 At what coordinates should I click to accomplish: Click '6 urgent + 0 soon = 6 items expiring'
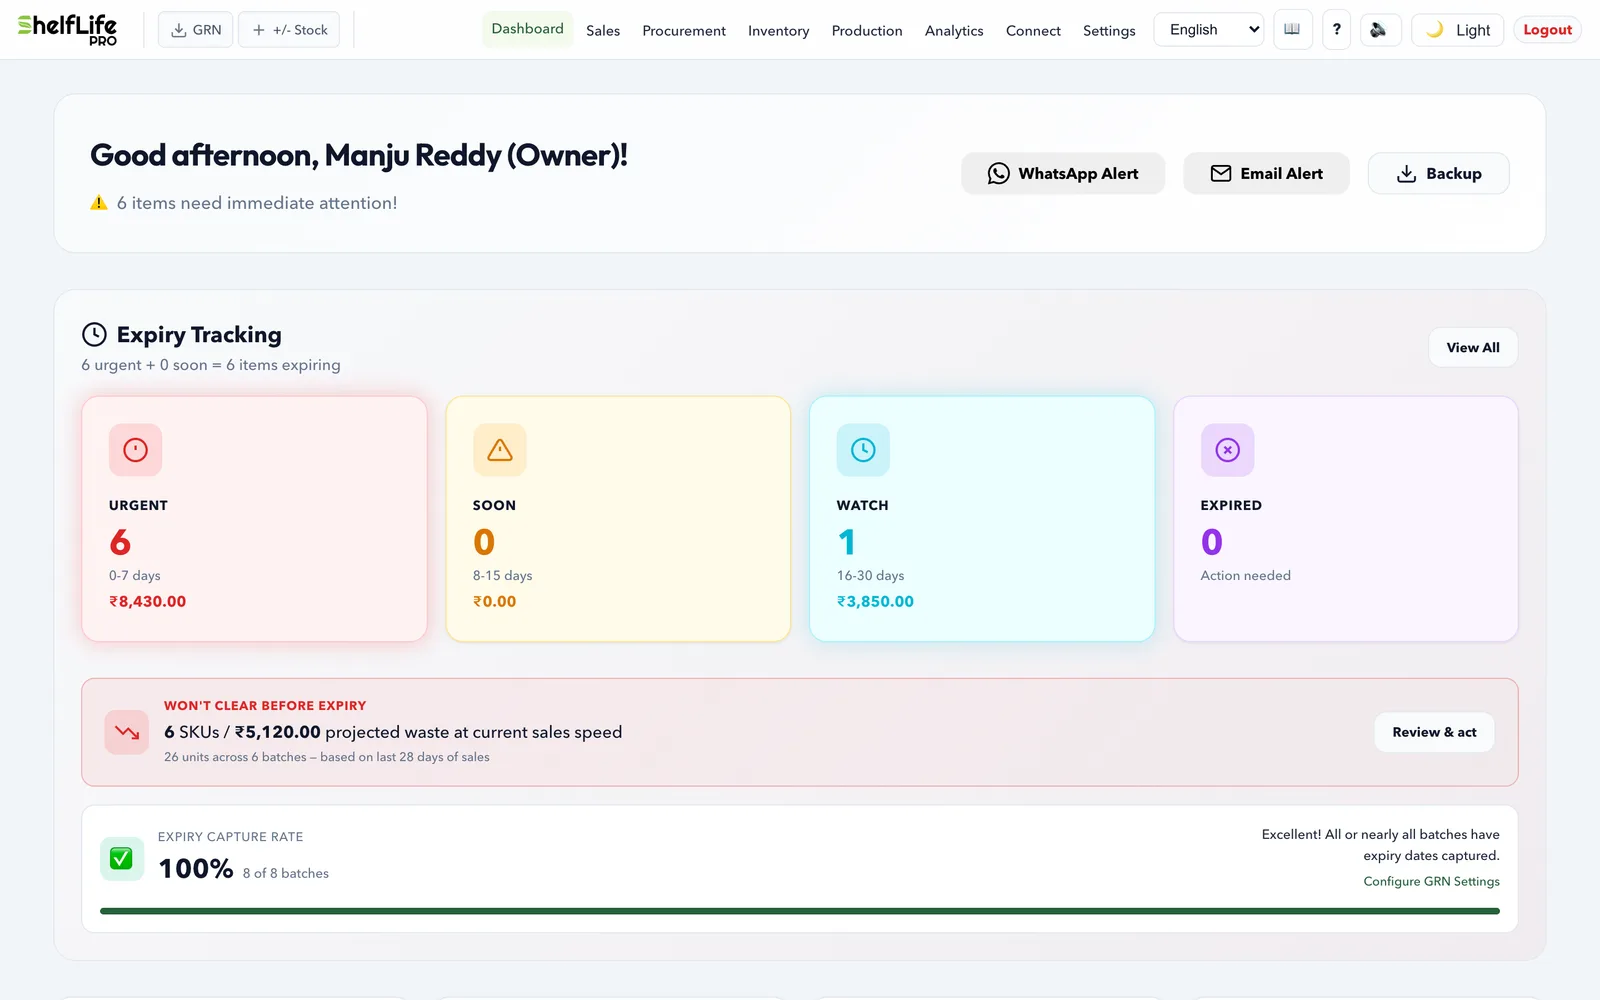[211, 365]
